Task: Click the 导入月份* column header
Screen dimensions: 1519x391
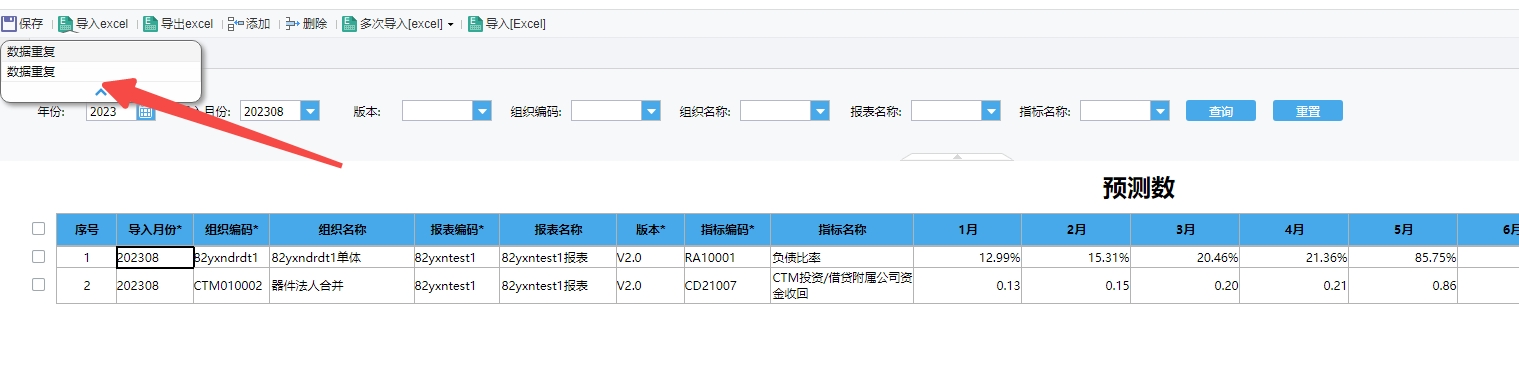Action: [x=154, y=230]
